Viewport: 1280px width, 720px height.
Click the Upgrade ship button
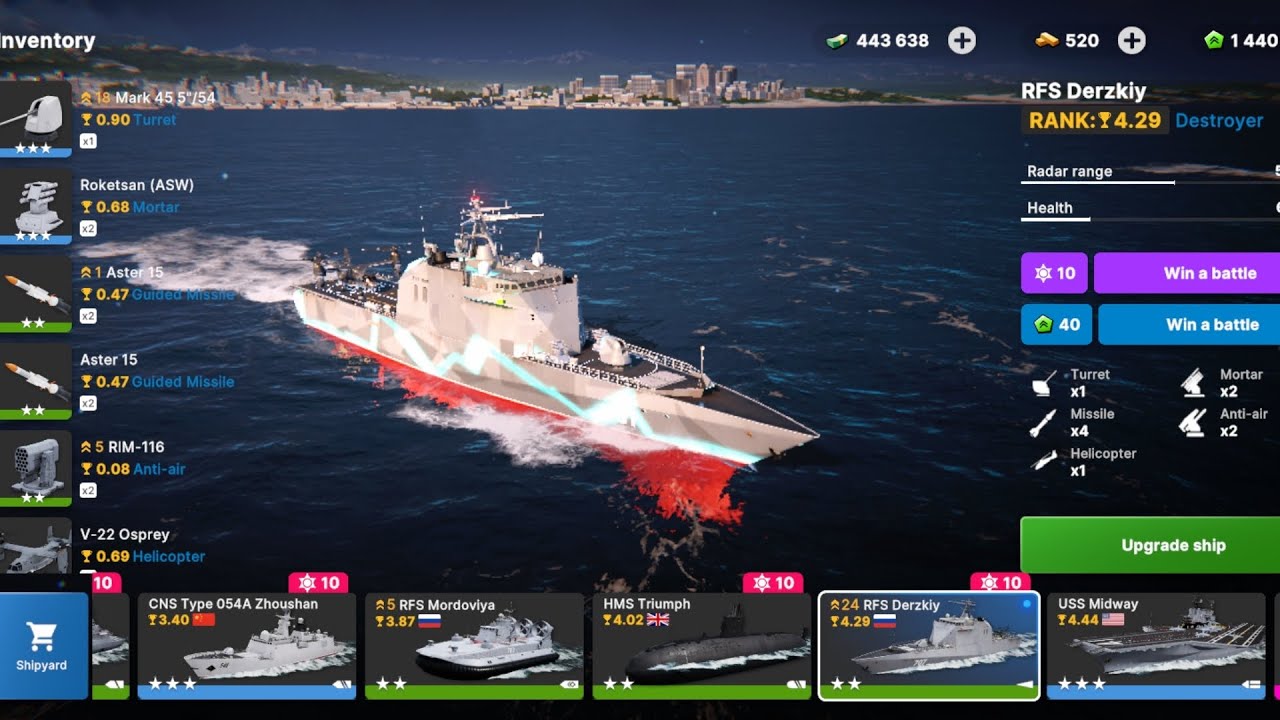pyautogui.click(x=1150, y=545)
